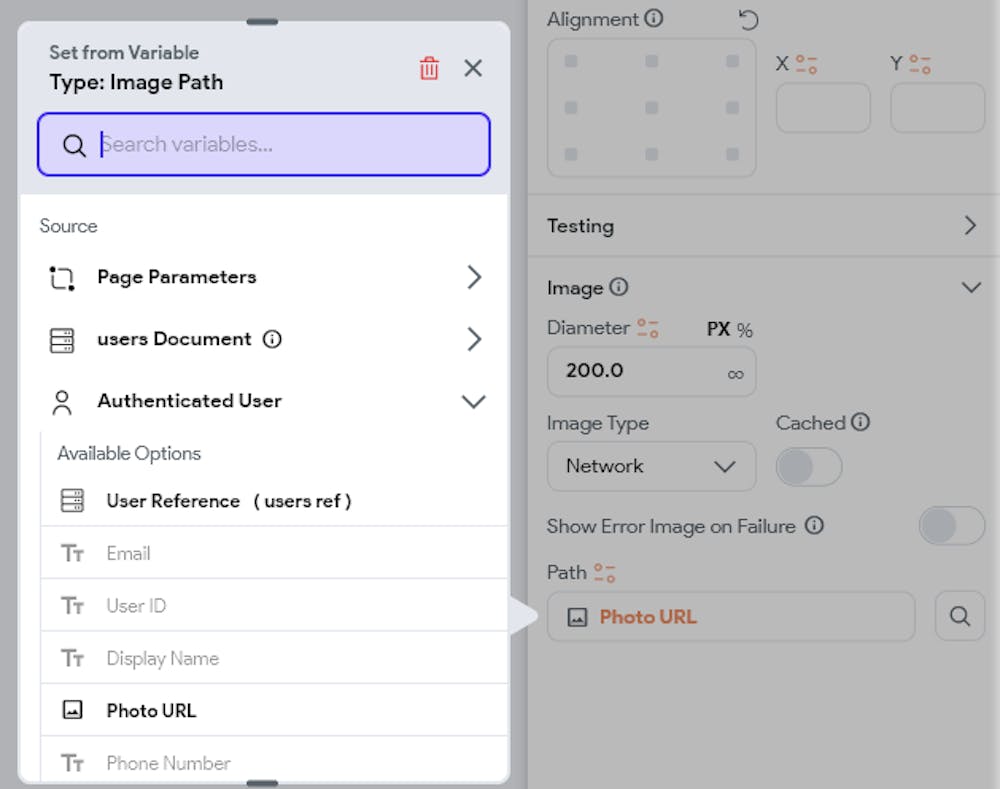This screenshot has width=1000, height=789.
Task: Switch Diameter unit to percent
Action: pos(745,330)
